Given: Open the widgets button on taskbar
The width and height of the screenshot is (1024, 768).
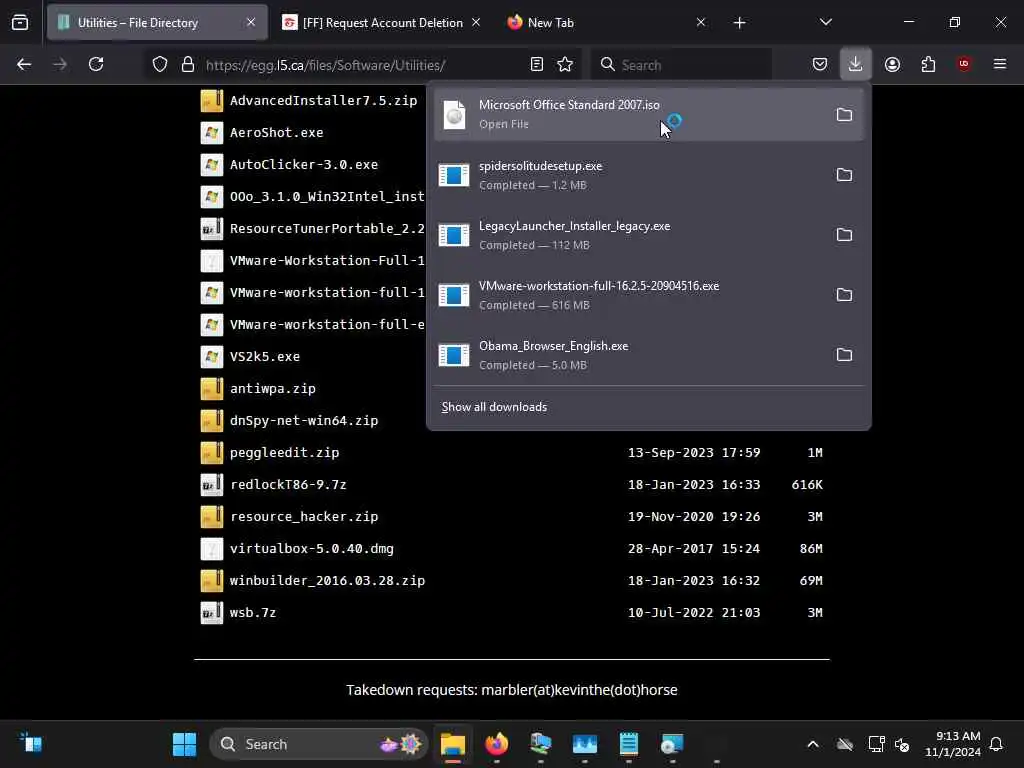Looking at the screenshot, I should point(31,743).
